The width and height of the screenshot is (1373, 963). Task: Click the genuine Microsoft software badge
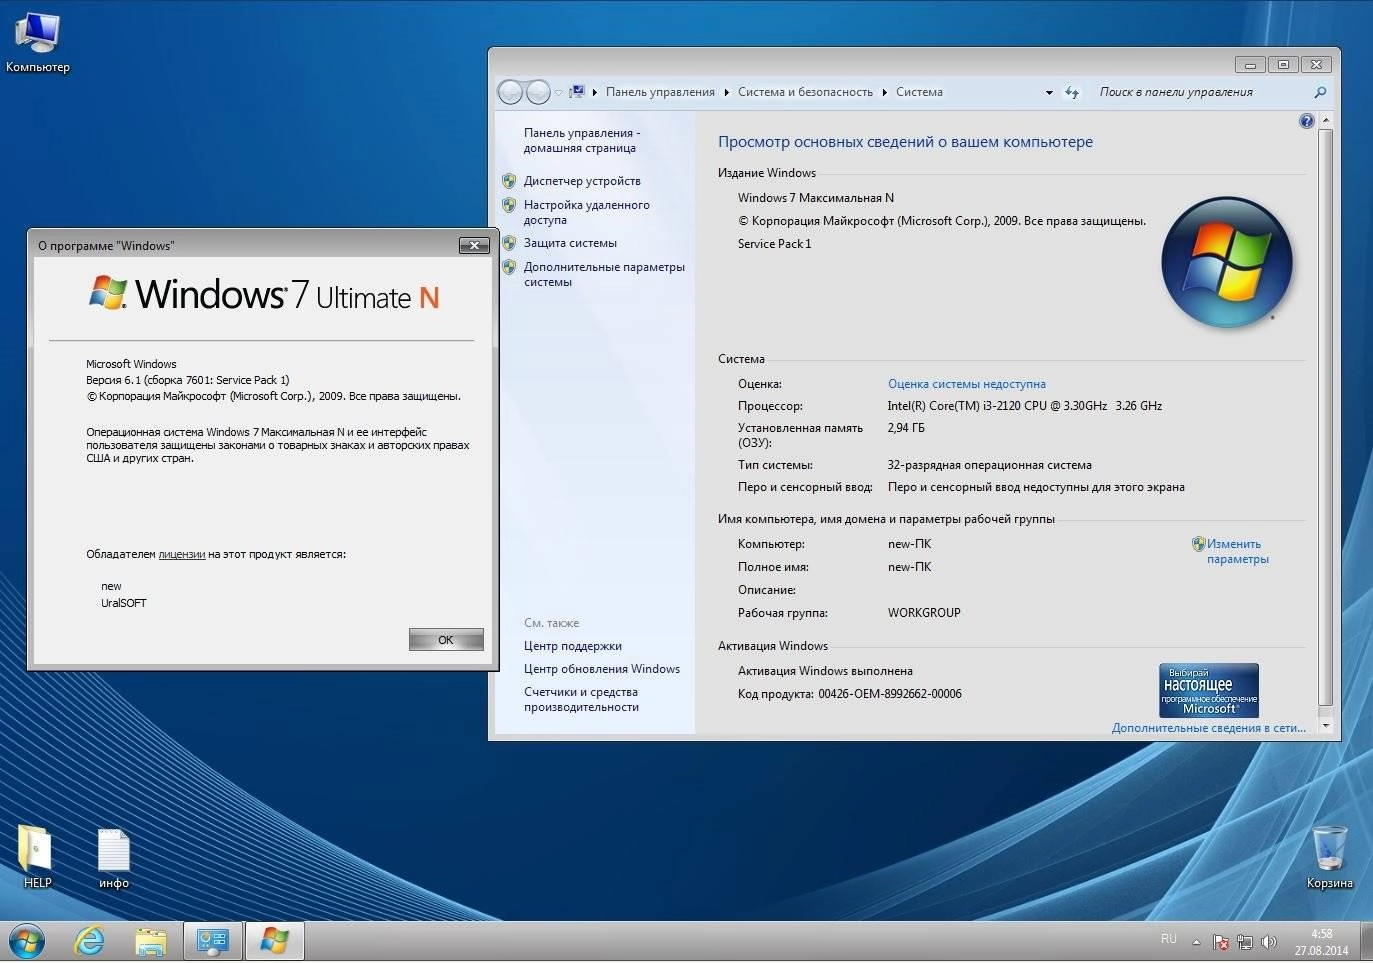tap(1209, 691)
